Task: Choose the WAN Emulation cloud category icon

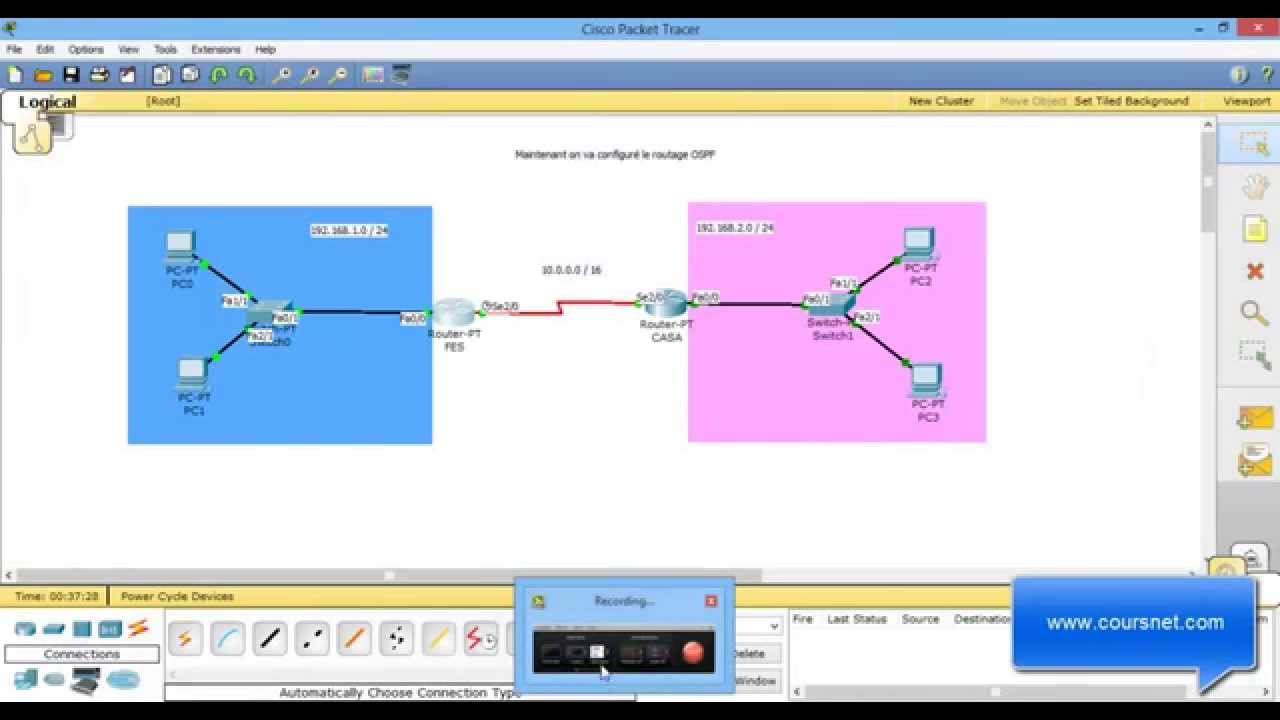Action: 54,680
